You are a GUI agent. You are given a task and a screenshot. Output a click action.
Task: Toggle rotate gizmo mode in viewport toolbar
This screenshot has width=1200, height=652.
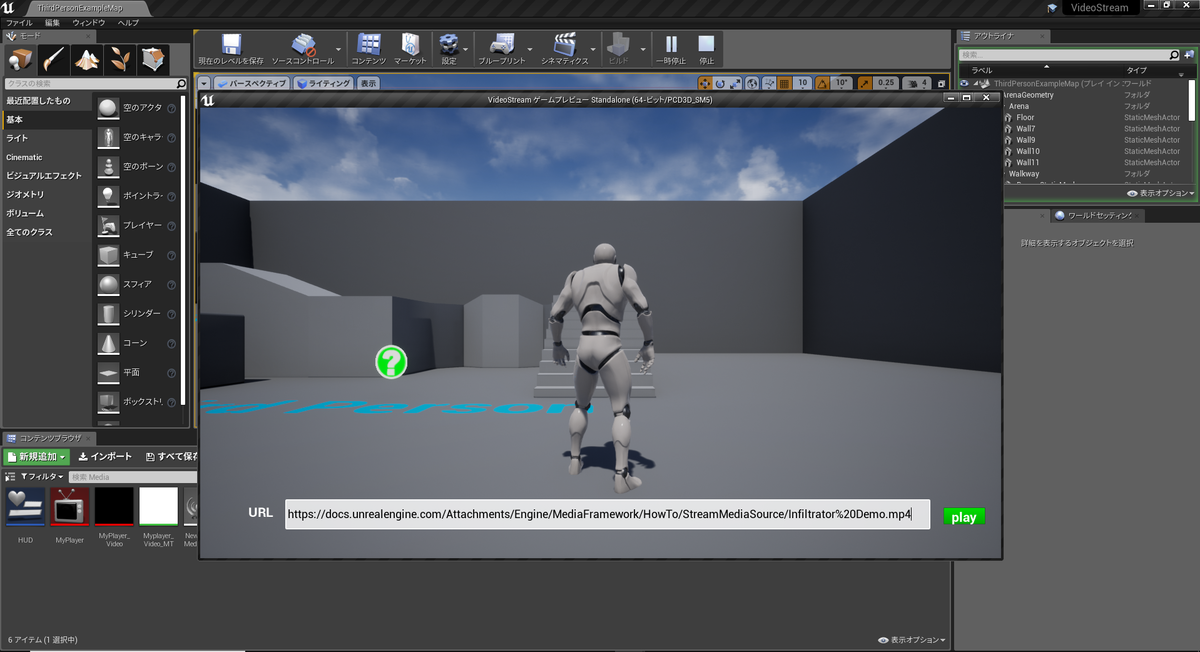pyautogui.click(x=720, y=84)
